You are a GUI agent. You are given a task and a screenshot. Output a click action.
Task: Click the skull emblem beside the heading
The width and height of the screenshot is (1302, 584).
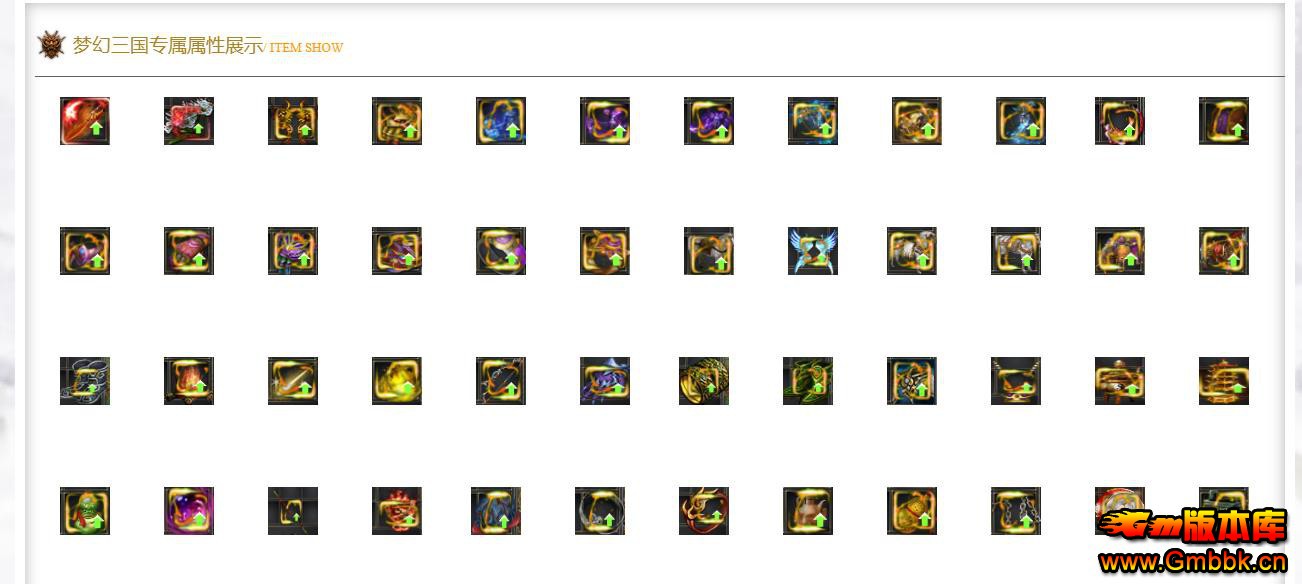tap(51, 45)
